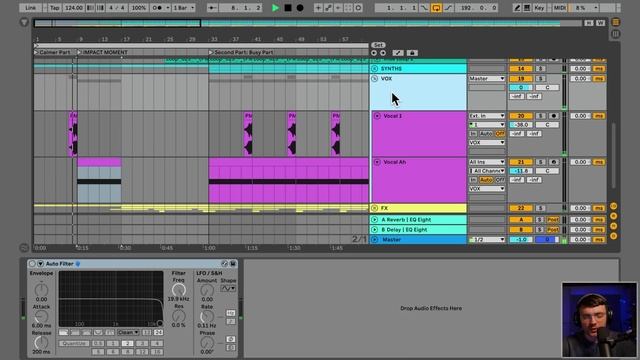Fold Auto Filter device with triangle icon
This screenshot has height=360, width=640.
coord(40,264)
